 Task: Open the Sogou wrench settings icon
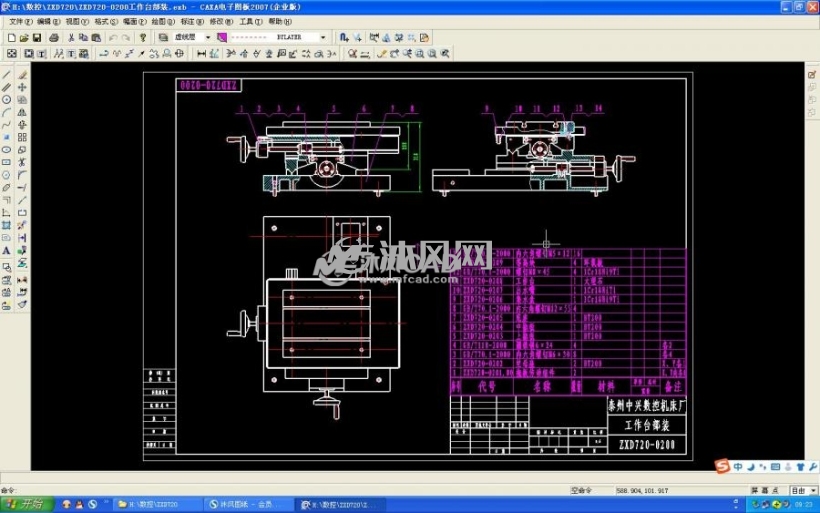(813, 466)
